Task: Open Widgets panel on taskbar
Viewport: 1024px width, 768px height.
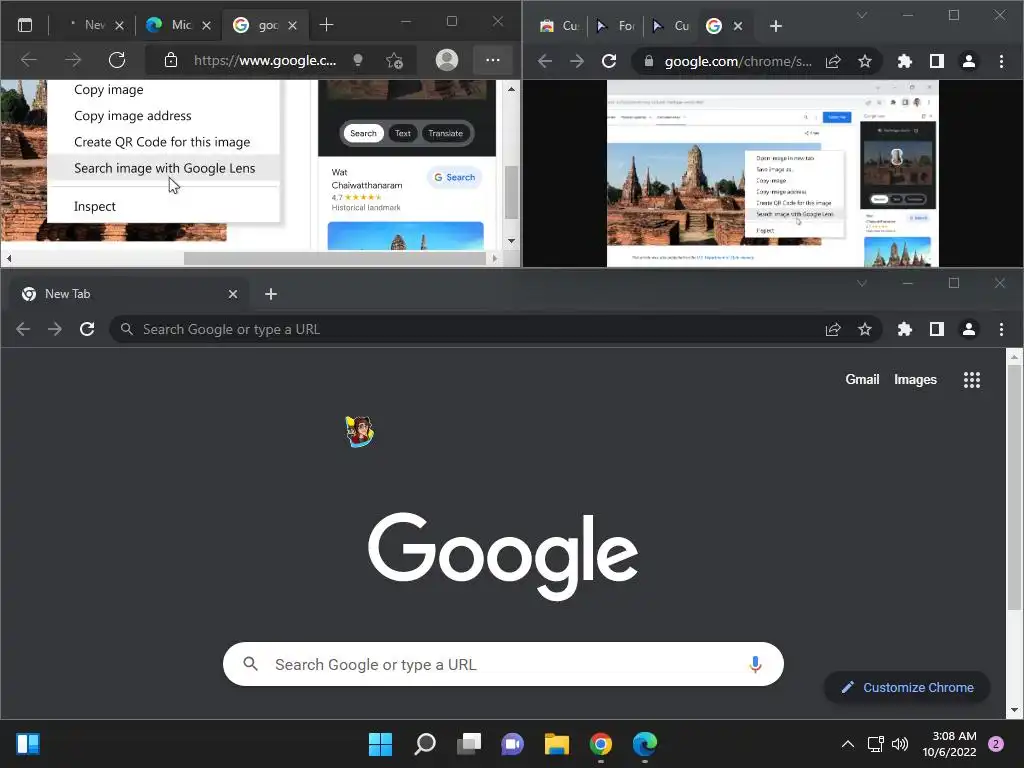Action: pos(27,744)
